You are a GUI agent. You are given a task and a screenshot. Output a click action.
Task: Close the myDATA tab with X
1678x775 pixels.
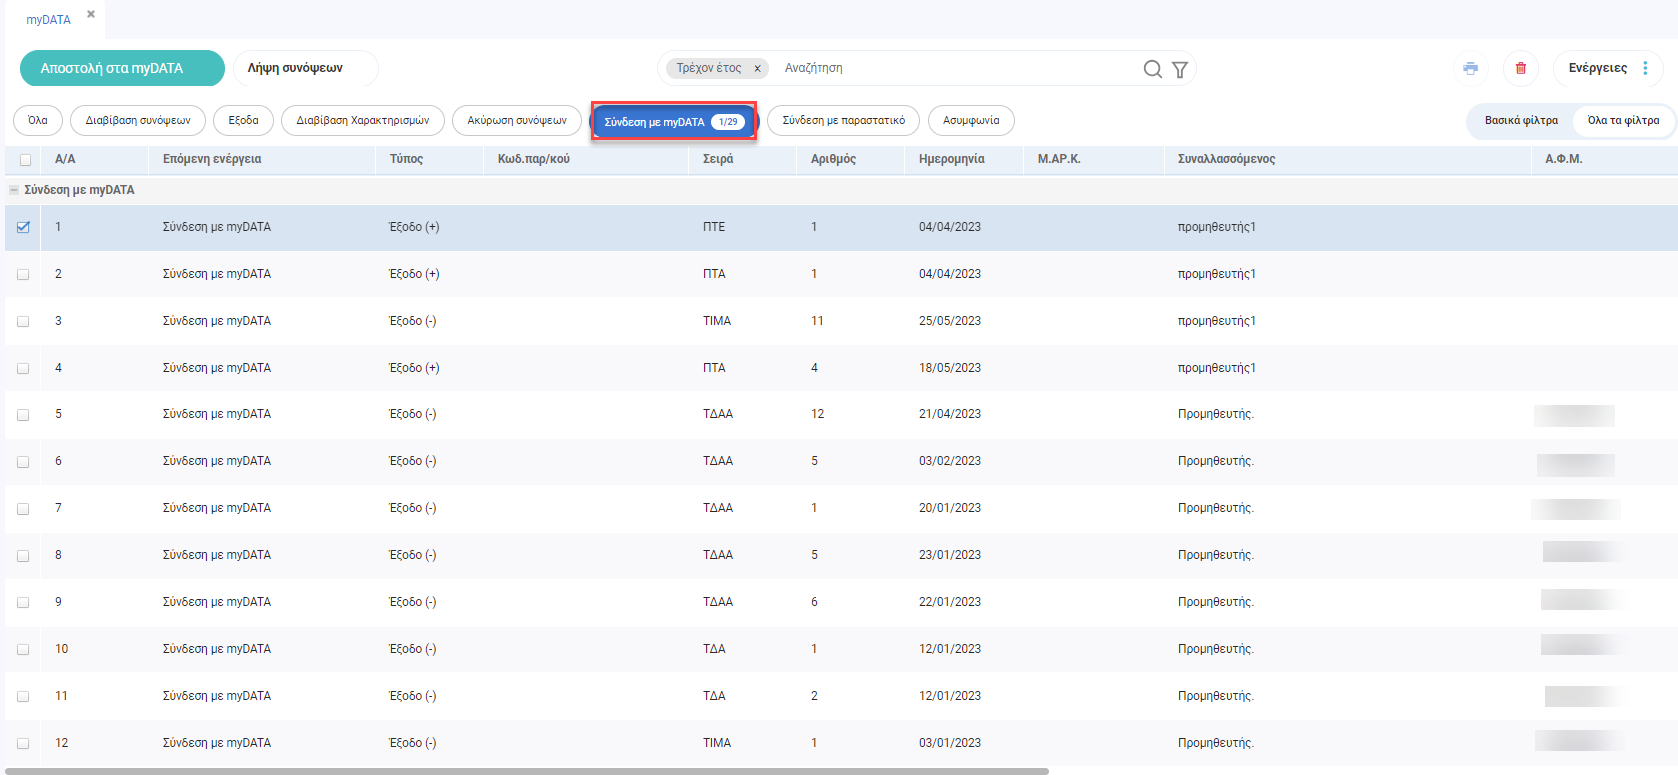click(x=91, y=14)
